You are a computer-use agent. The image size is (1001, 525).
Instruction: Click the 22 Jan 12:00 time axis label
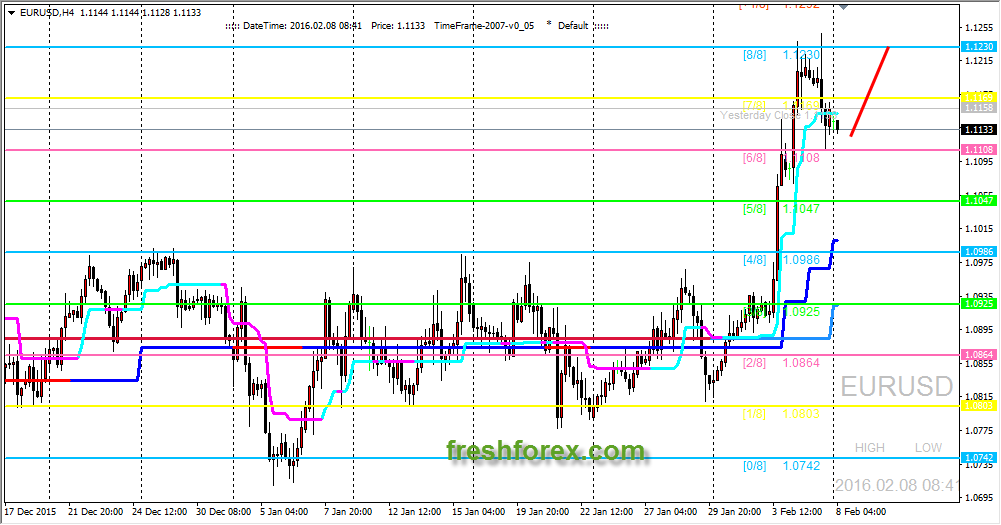click(606, 512)
